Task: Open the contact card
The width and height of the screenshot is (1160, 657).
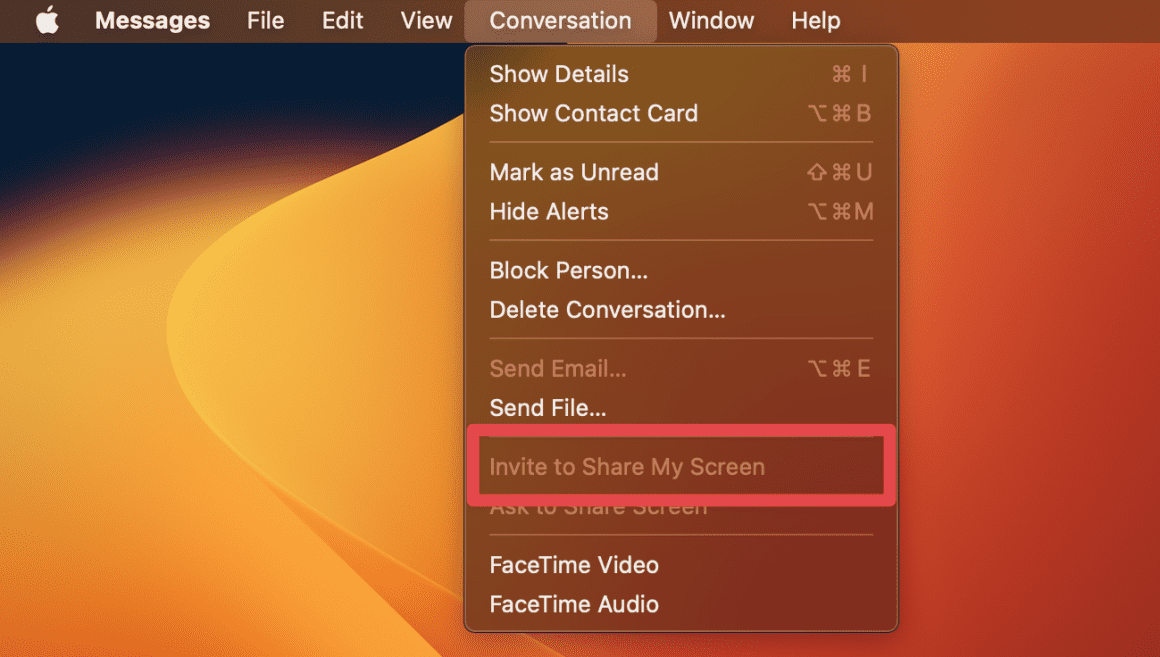Action: point(593,113)
